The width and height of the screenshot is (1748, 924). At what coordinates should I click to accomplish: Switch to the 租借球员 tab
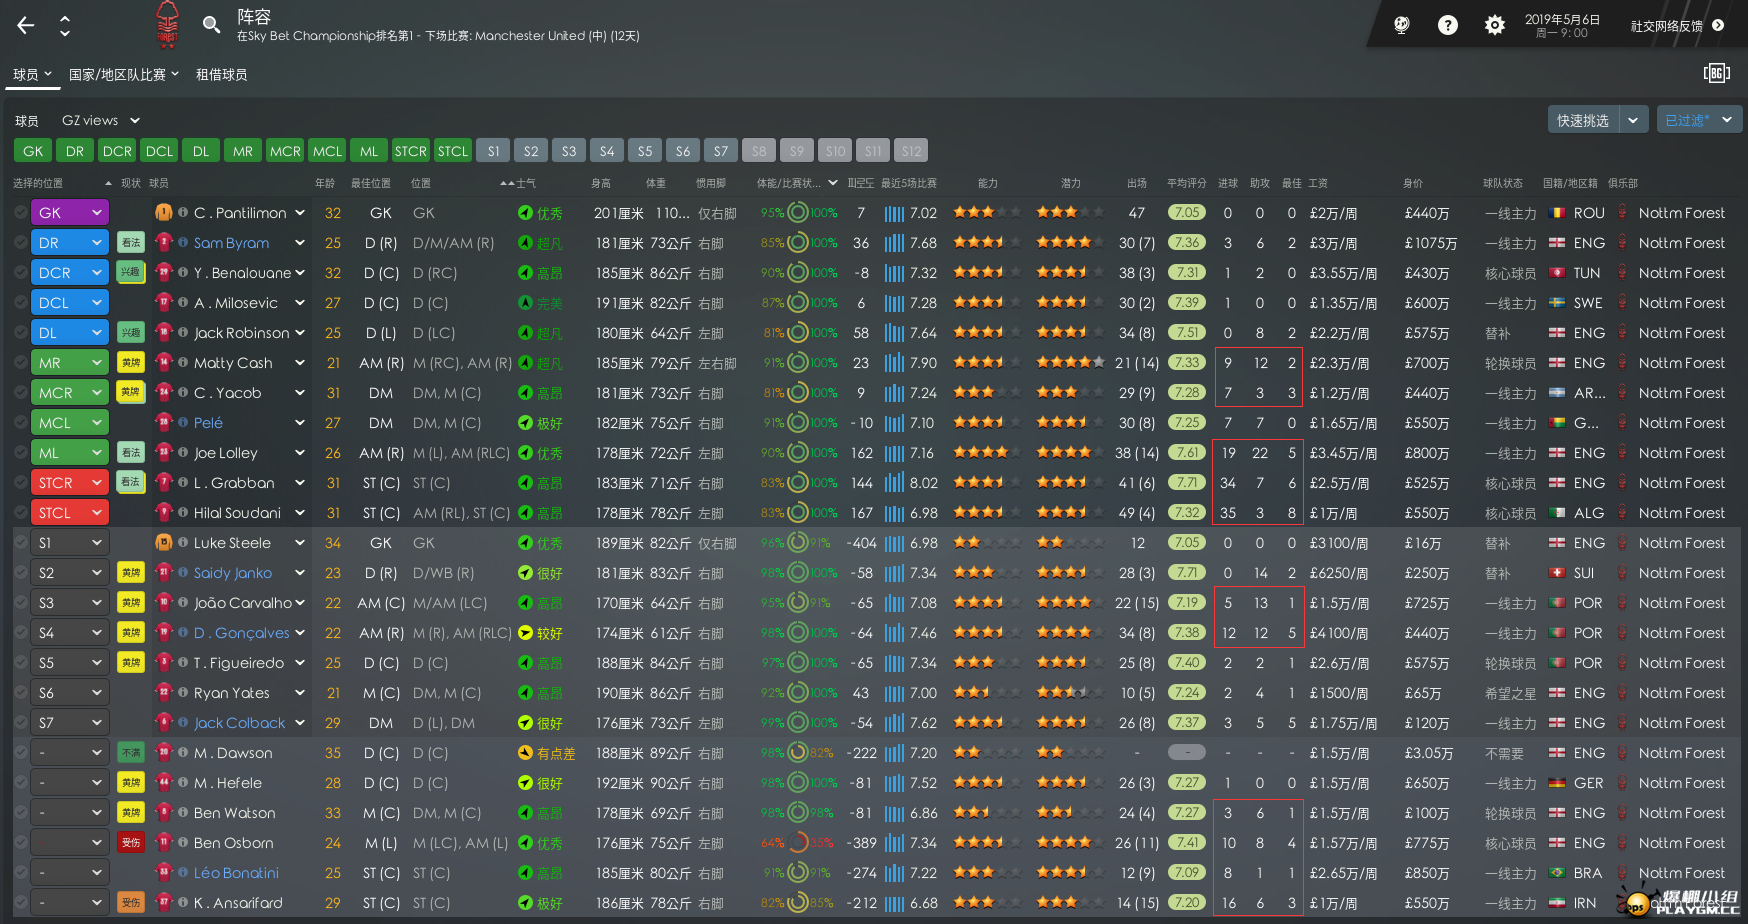pos(221,75)
